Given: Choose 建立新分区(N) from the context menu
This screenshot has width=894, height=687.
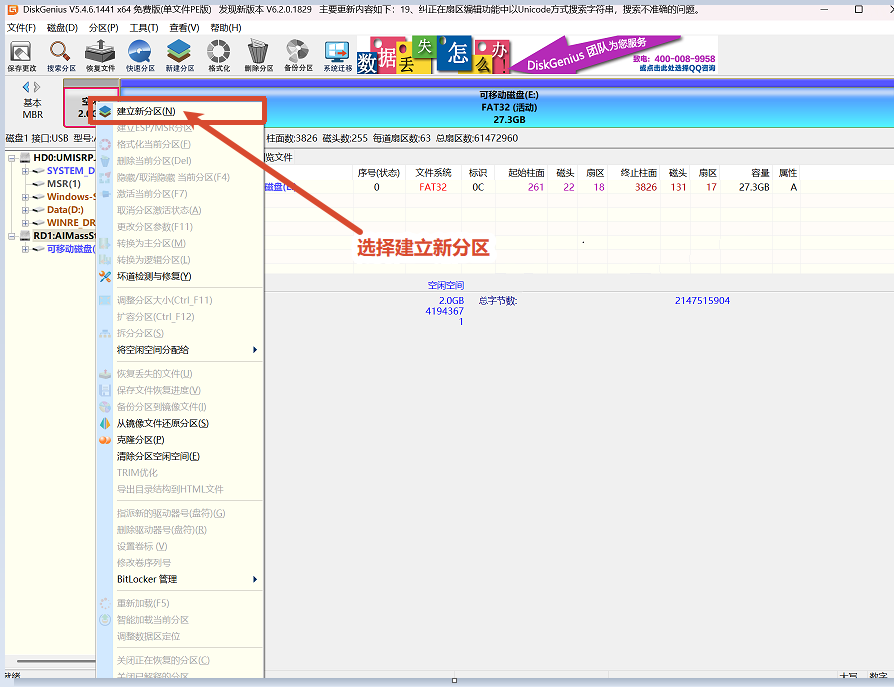Looking at the screenshot, I should (x=180, y=112).
